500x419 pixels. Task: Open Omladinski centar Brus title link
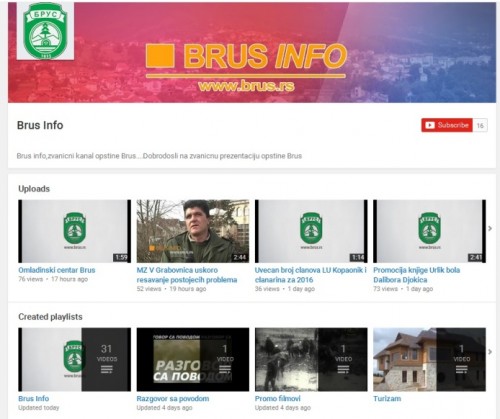pyautogui.click(x=57, y=270)
